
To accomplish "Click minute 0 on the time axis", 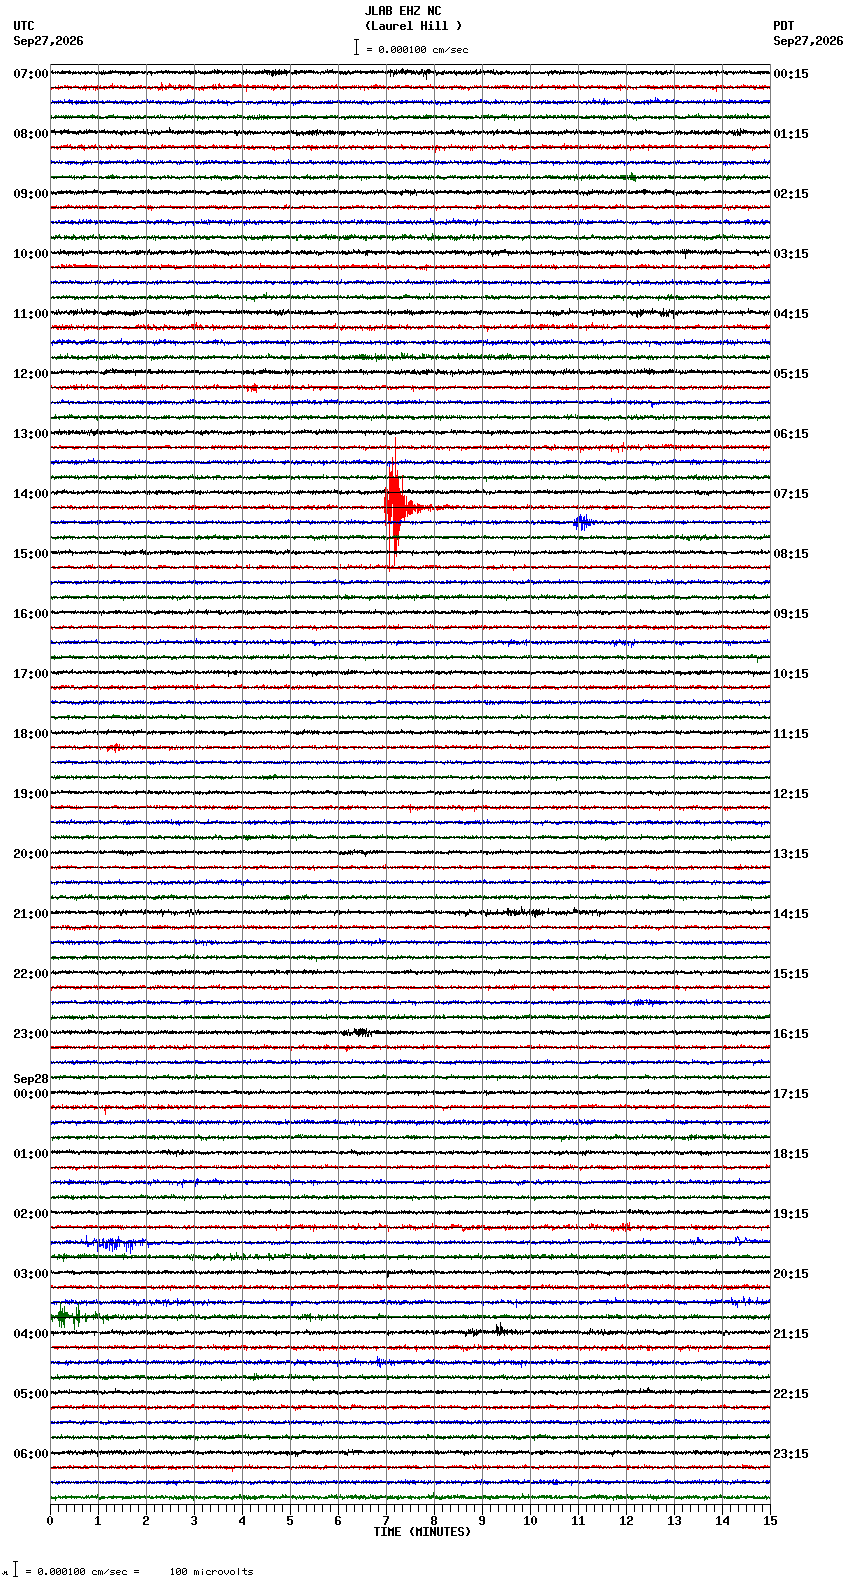I will pyautogui.click(x=50, y=1520).
